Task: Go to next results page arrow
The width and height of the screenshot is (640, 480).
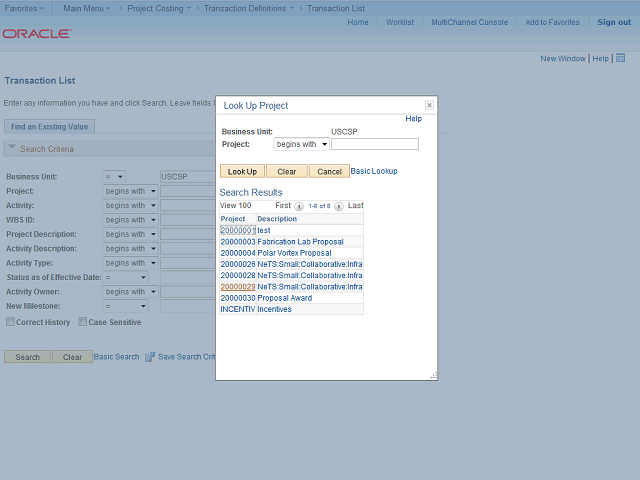Action: click(x=339, y=206)
